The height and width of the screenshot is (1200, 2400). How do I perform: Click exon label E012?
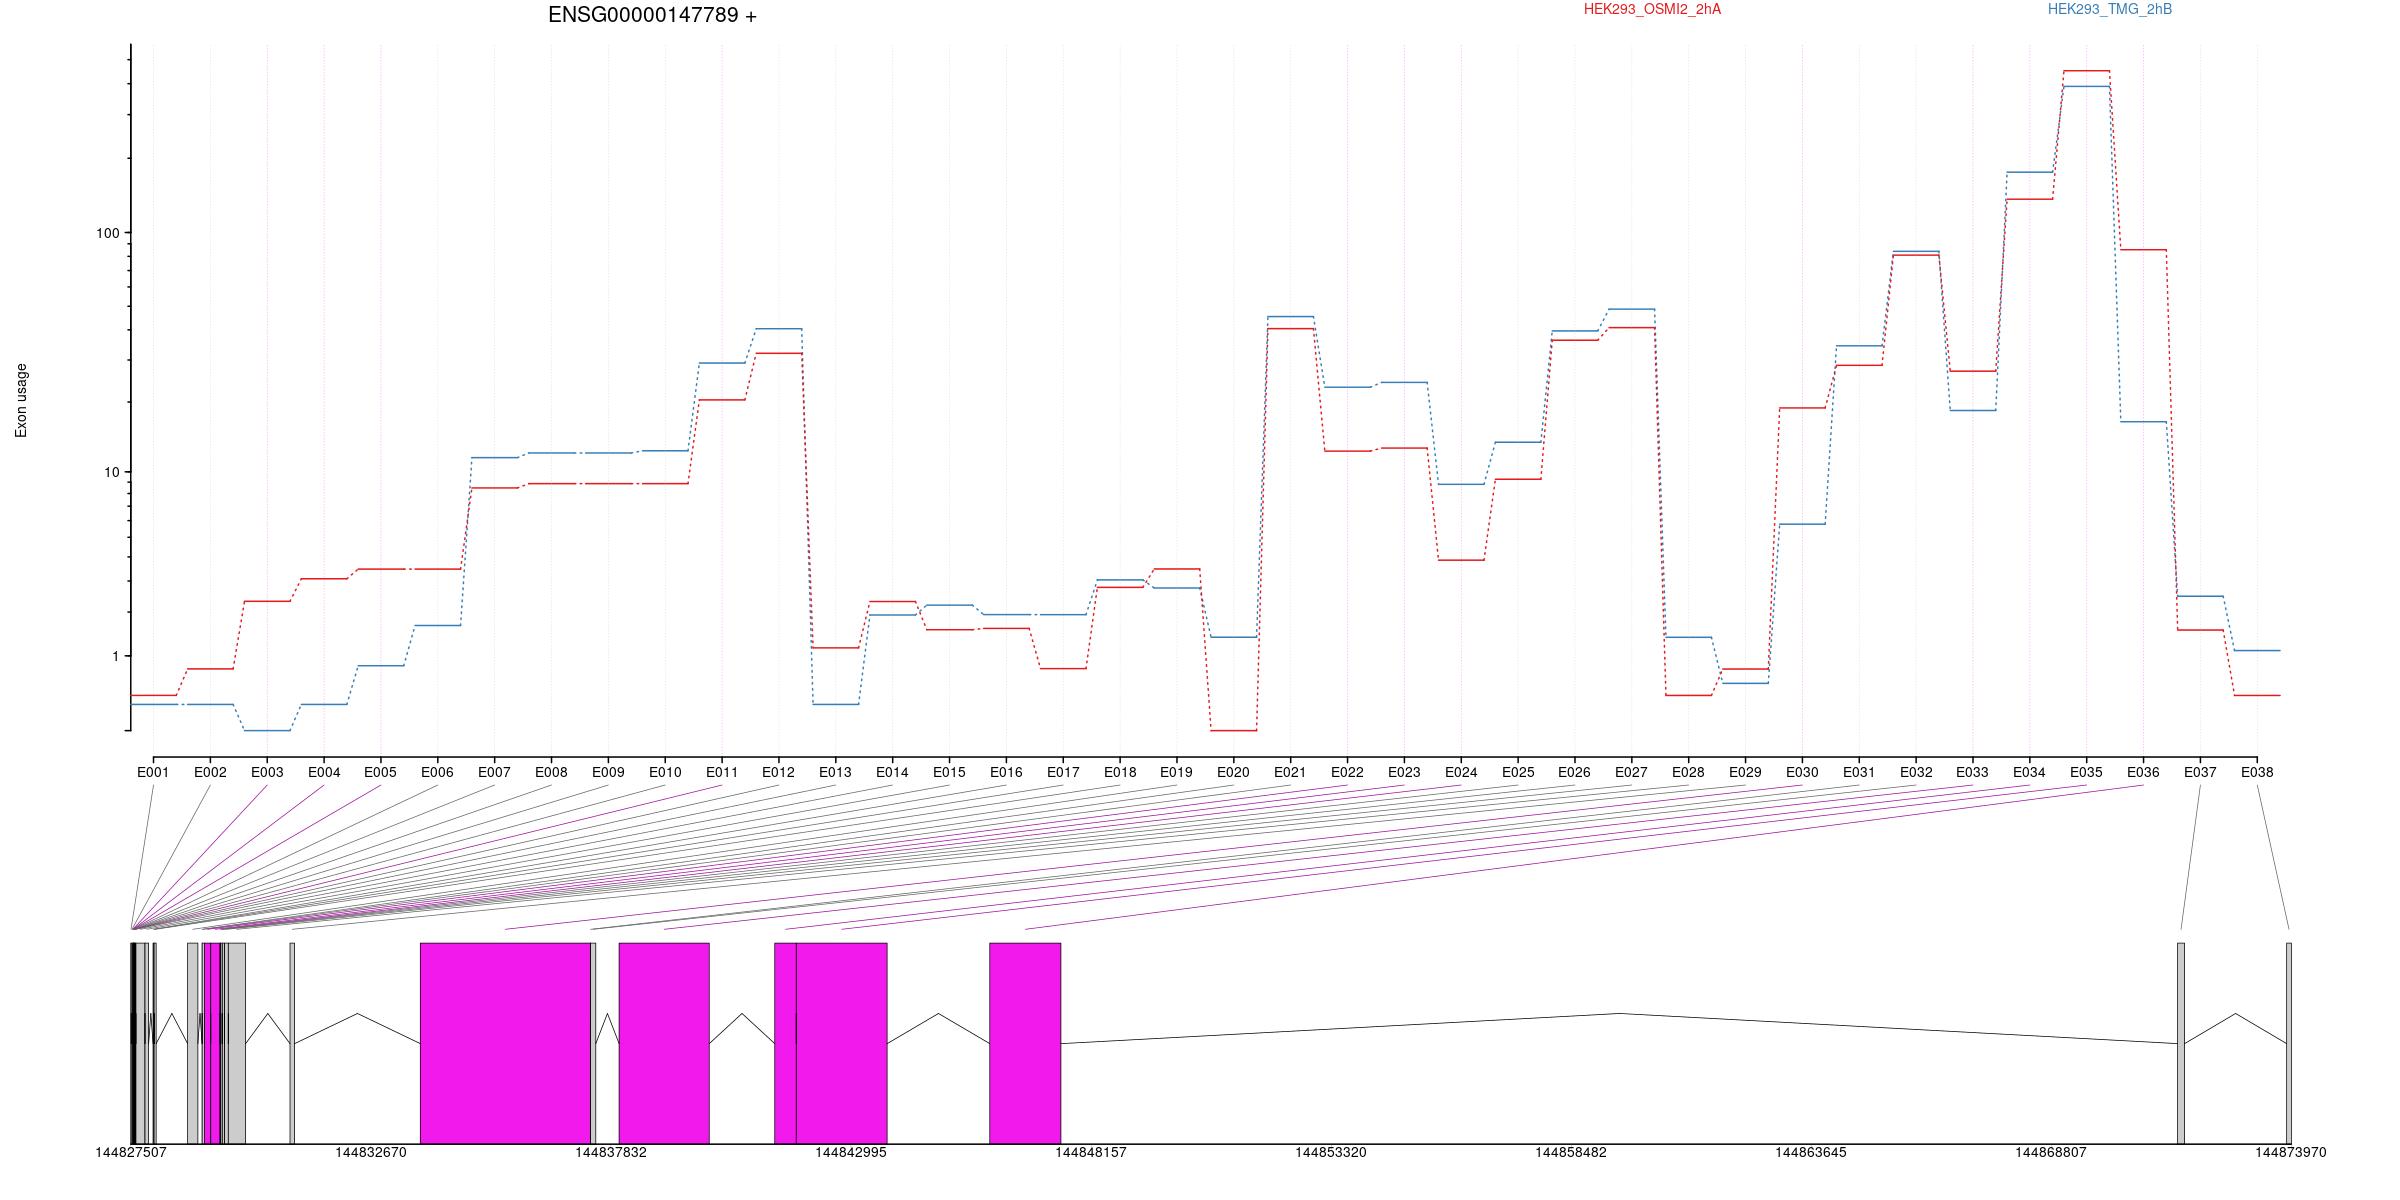coord(778,772)
